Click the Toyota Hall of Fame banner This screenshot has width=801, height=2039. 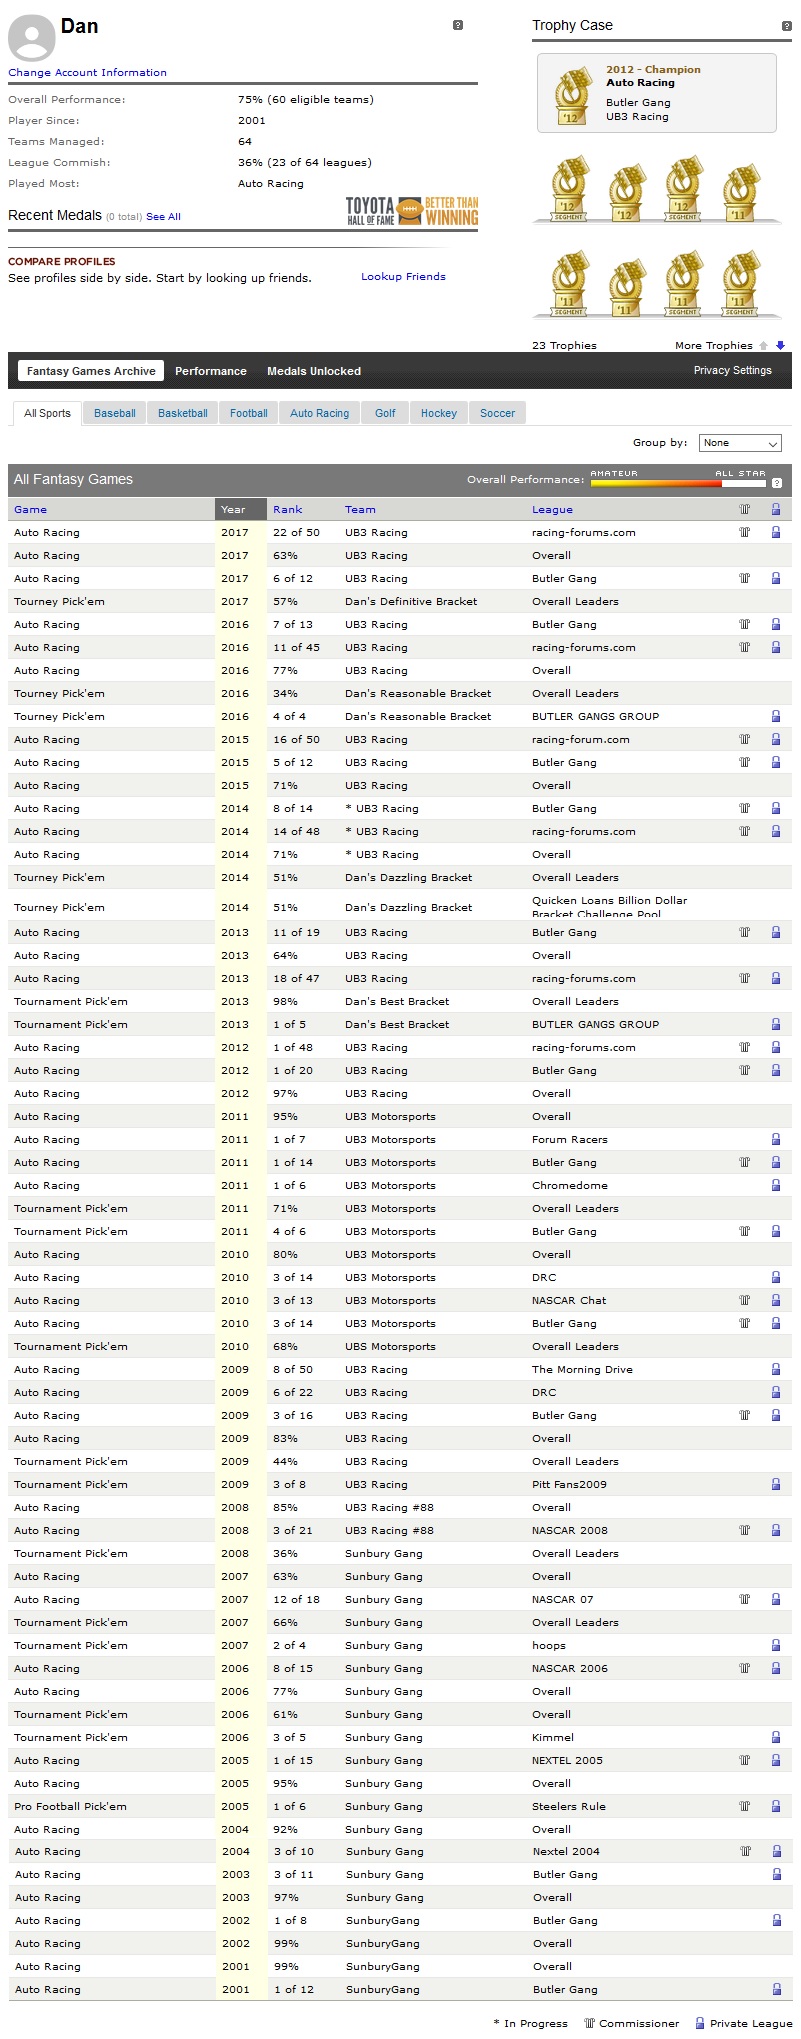pyautogui.click(x=411, y=211)
